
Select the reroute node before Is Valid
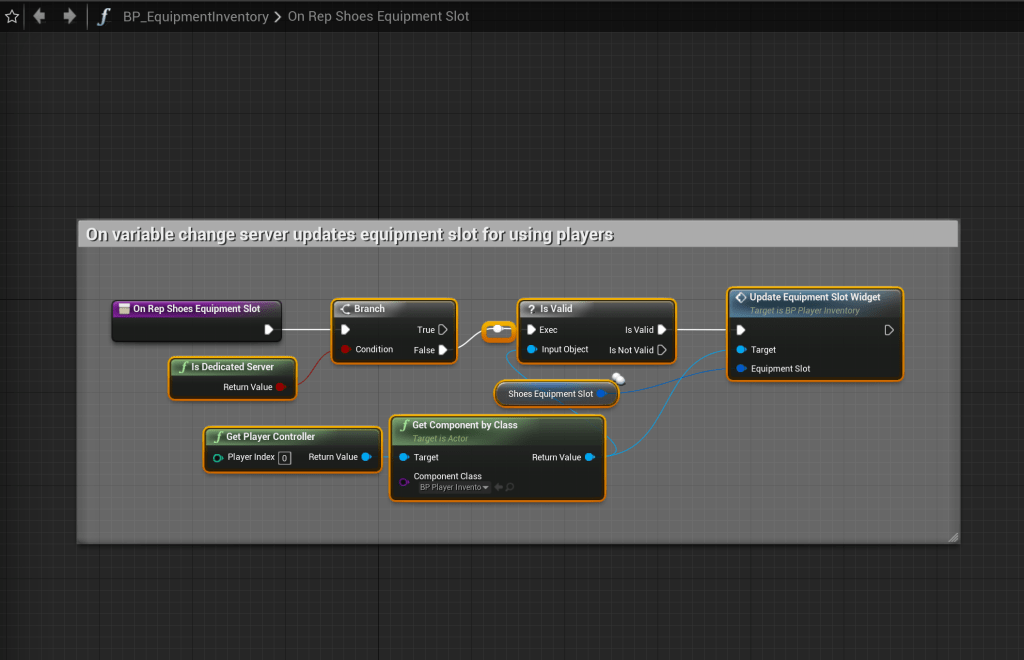(498, 330)
